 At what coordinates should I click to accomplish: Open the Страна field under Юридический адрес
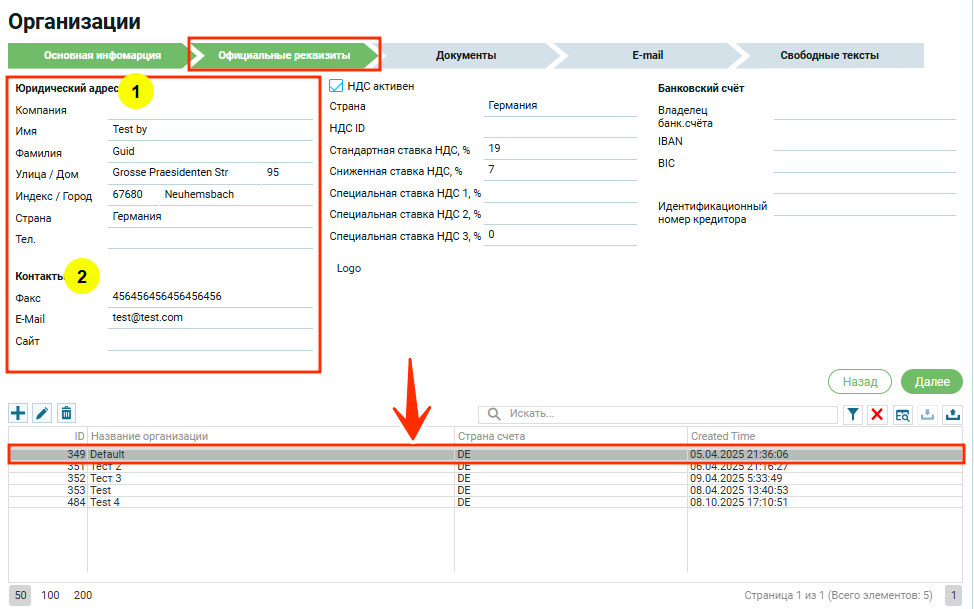click(210, 217)
